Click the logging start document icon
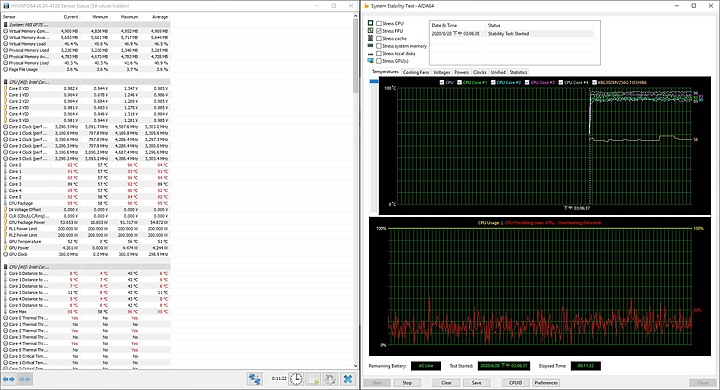 pyautogui.click(x=313, y=379)
